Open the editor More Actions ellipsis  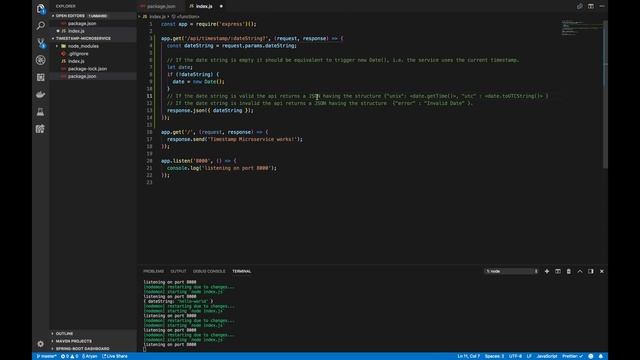click(602, 6)
